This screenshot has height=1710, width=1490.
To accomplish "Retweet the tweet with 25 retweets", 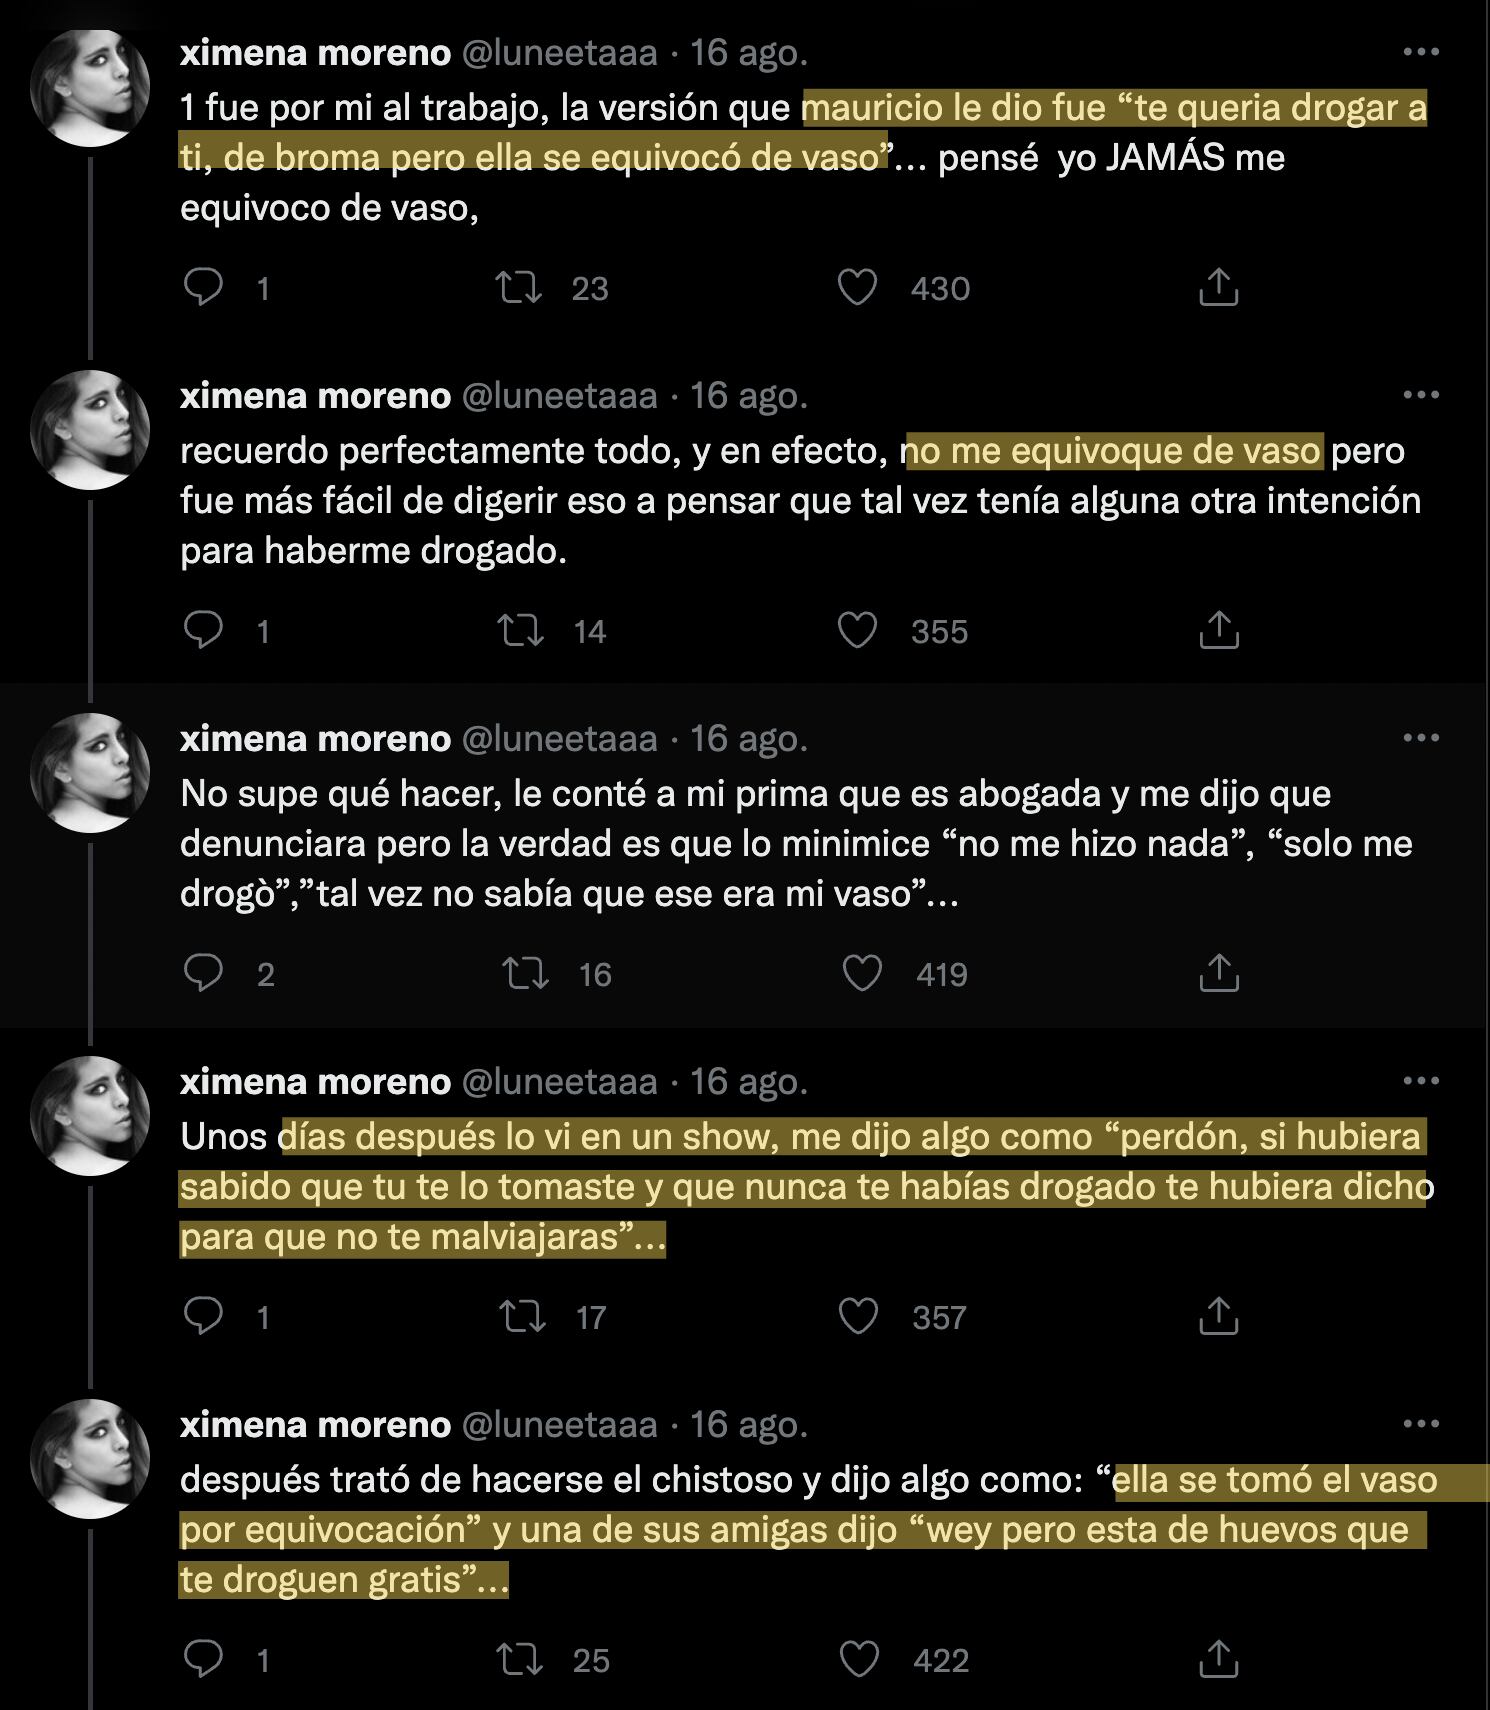I will (x=520, y=1660).
